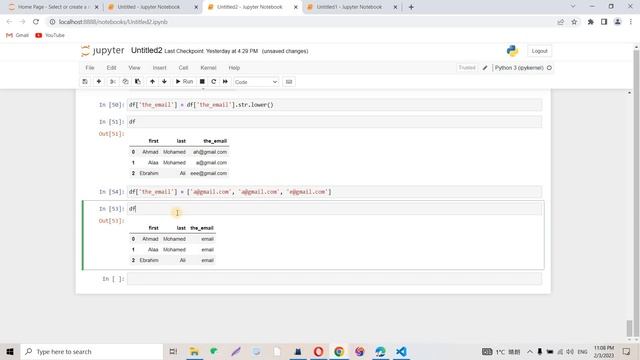640x360 pixels.
Task: Click the page vertical scrollbar thumb
Action: click(629, 328)
